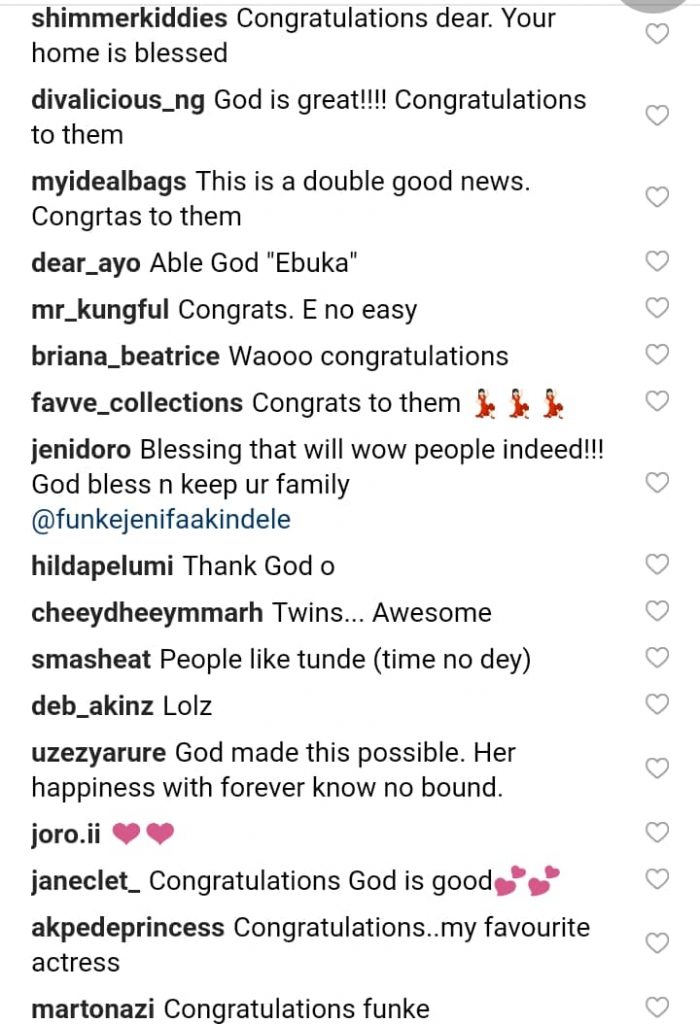
Task: Like shimmerkiddies' comment with the heart
Action: tap(656, 35)
